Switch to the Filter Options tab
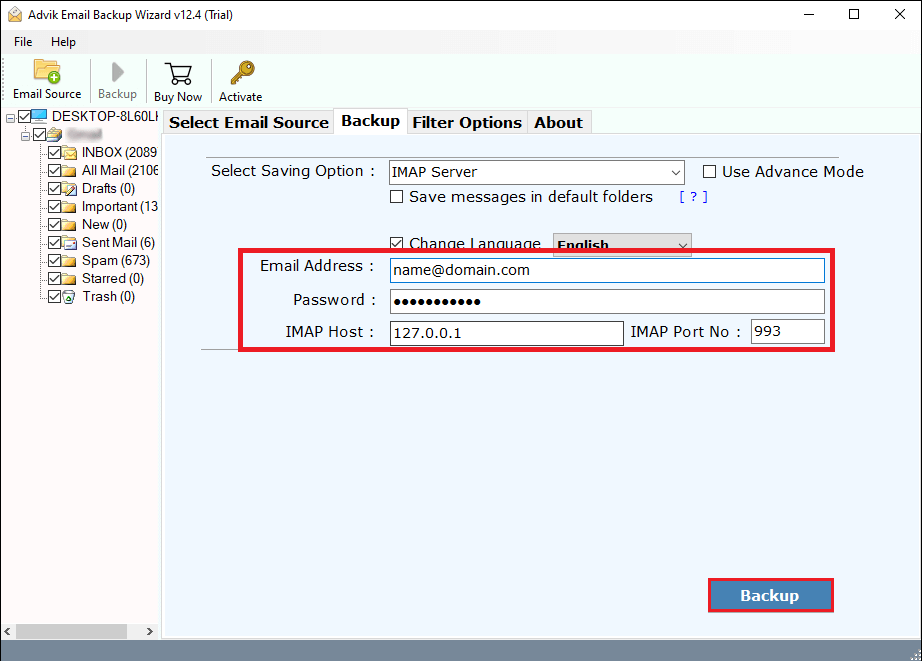The height and width of the screenshot is (661, 922). click(x=466, y=122)
